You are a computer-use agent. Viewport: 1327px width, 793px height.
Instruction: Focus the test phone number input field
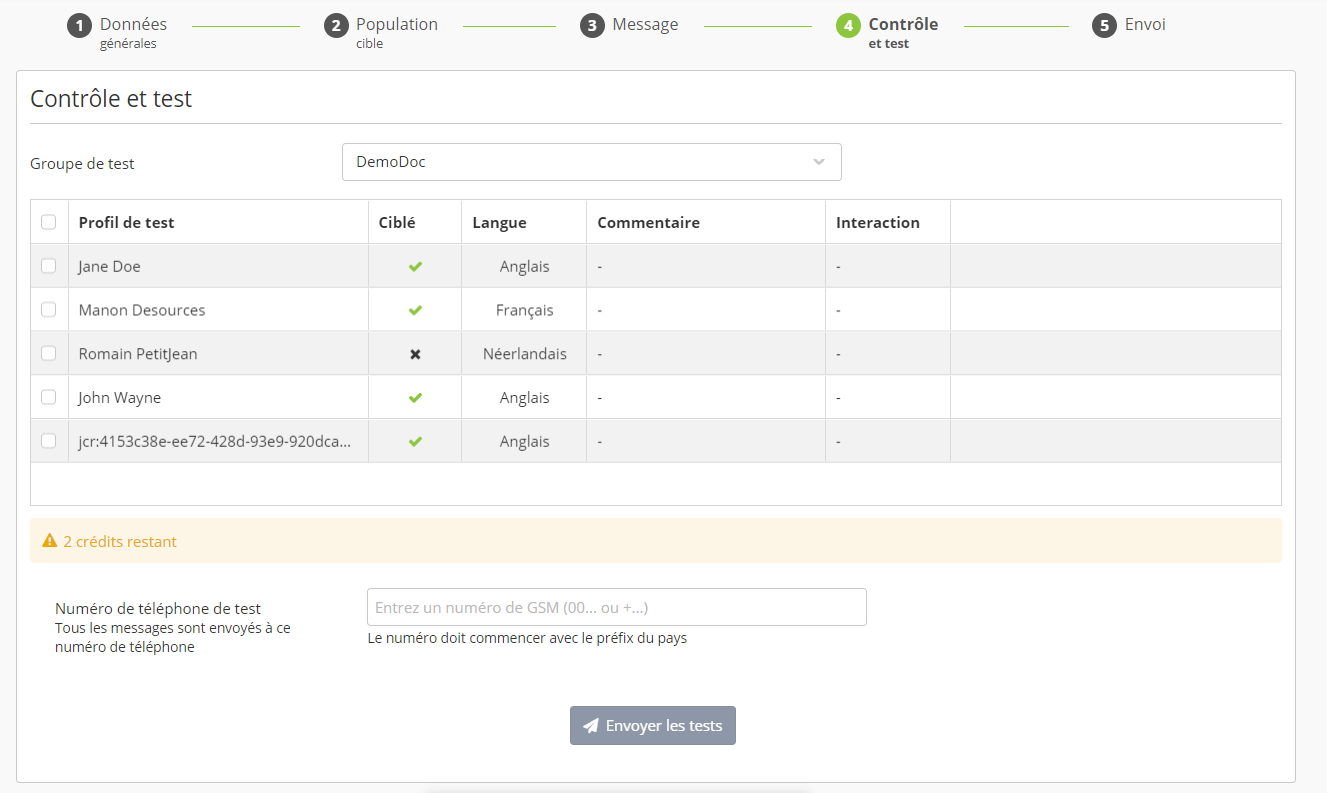(x=616, y=607)
